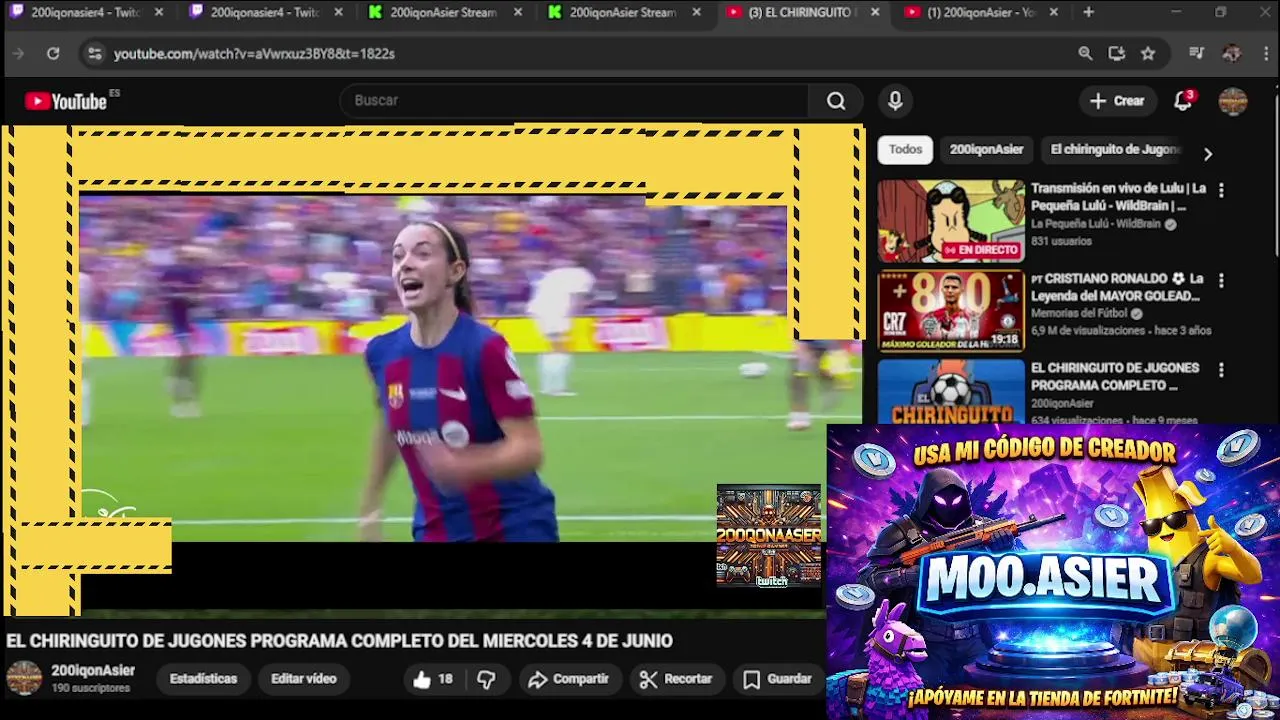
Task: Select the Todos filter chip
Action: [905, 149]
